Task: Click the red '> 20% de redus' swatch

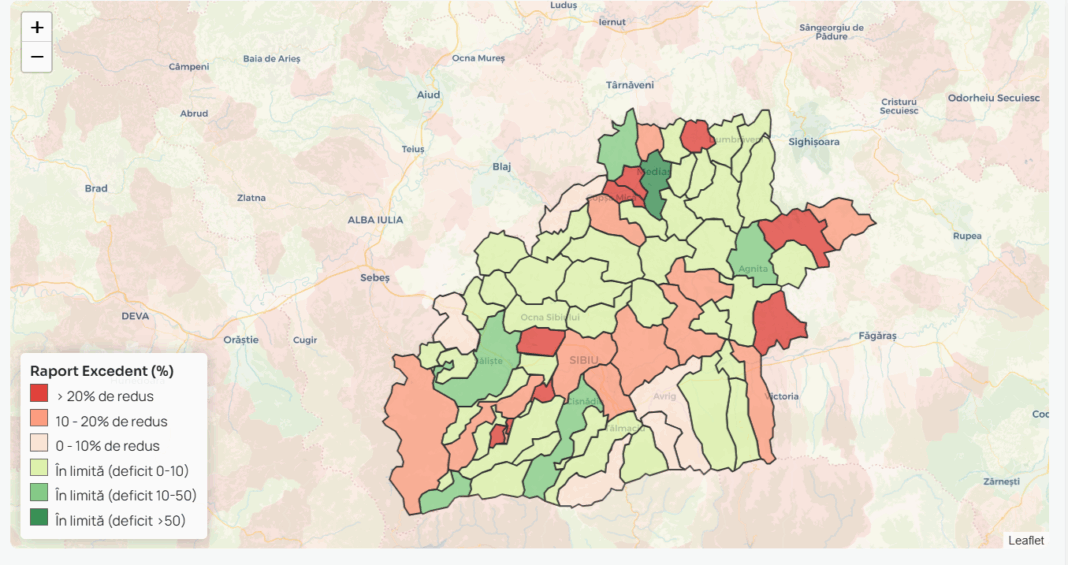Action: (x=39, y=395)
